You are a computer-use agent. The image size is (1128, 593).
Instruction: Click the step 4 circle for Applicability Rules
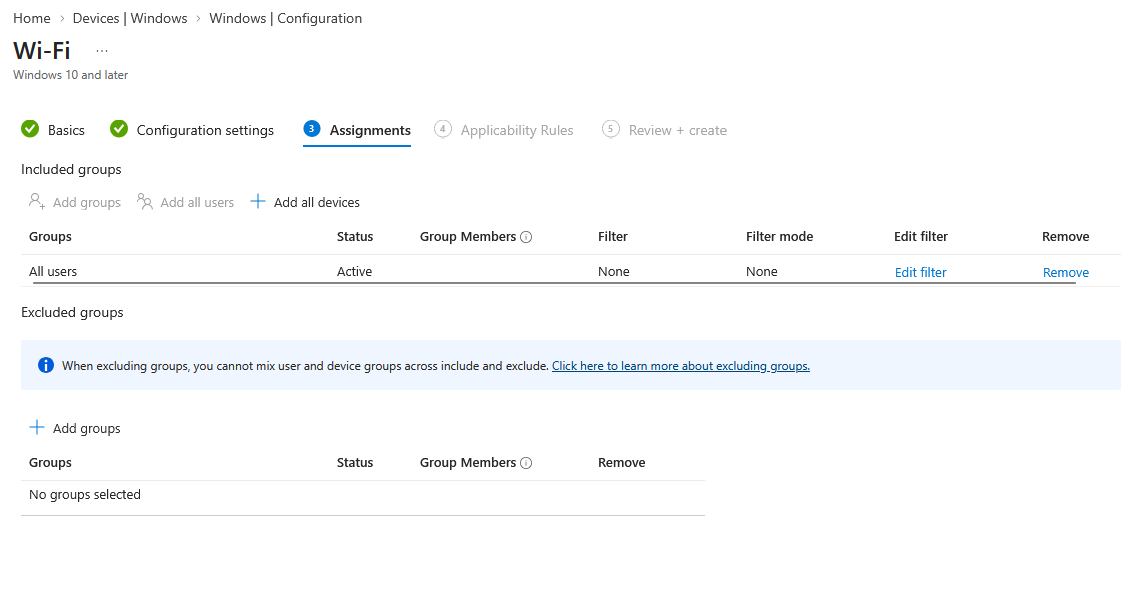pyautogui.click(x=442, y=129)
